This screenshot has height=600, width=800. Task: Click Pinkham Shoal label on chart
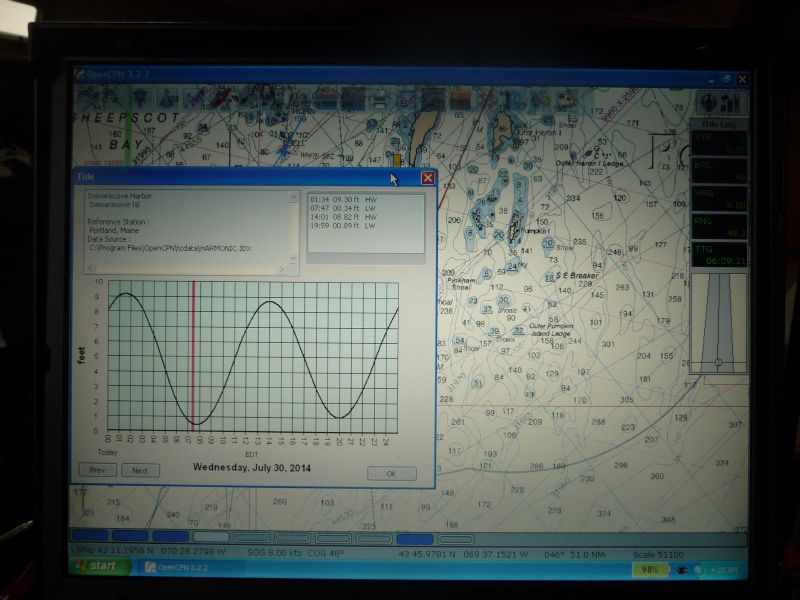point(461,284)
